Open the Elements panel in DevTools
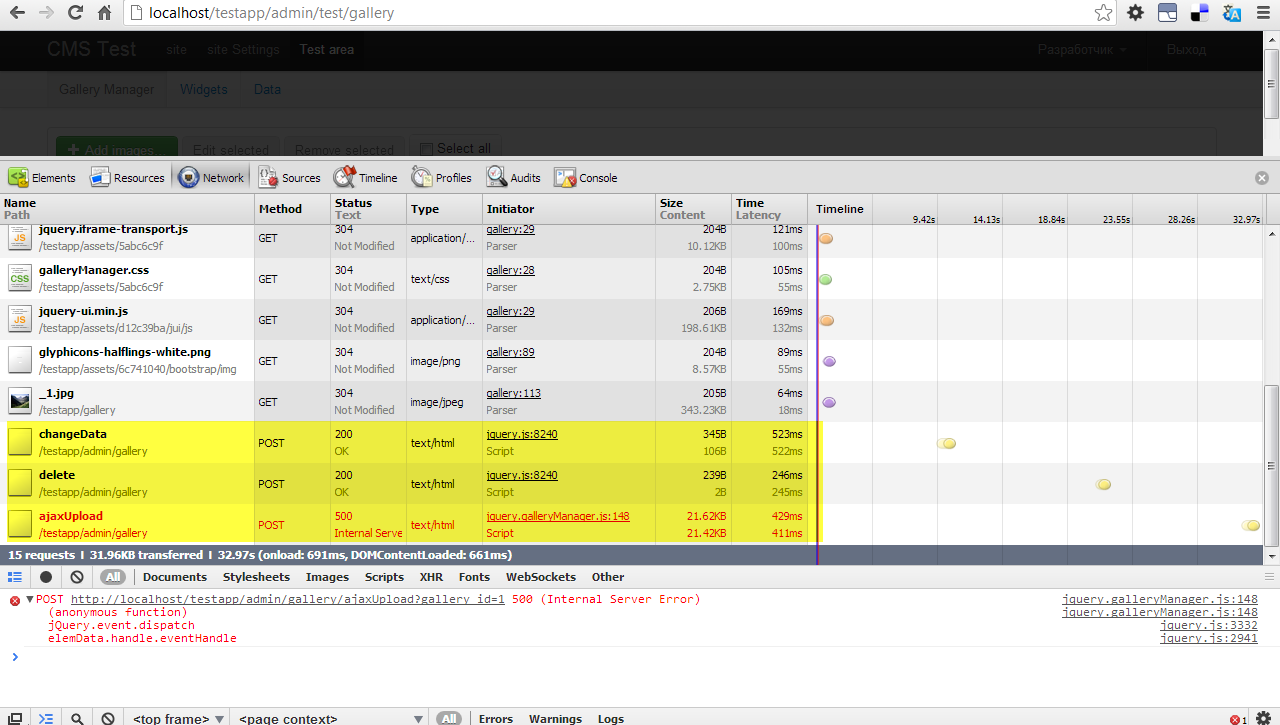 click(42, 178)
